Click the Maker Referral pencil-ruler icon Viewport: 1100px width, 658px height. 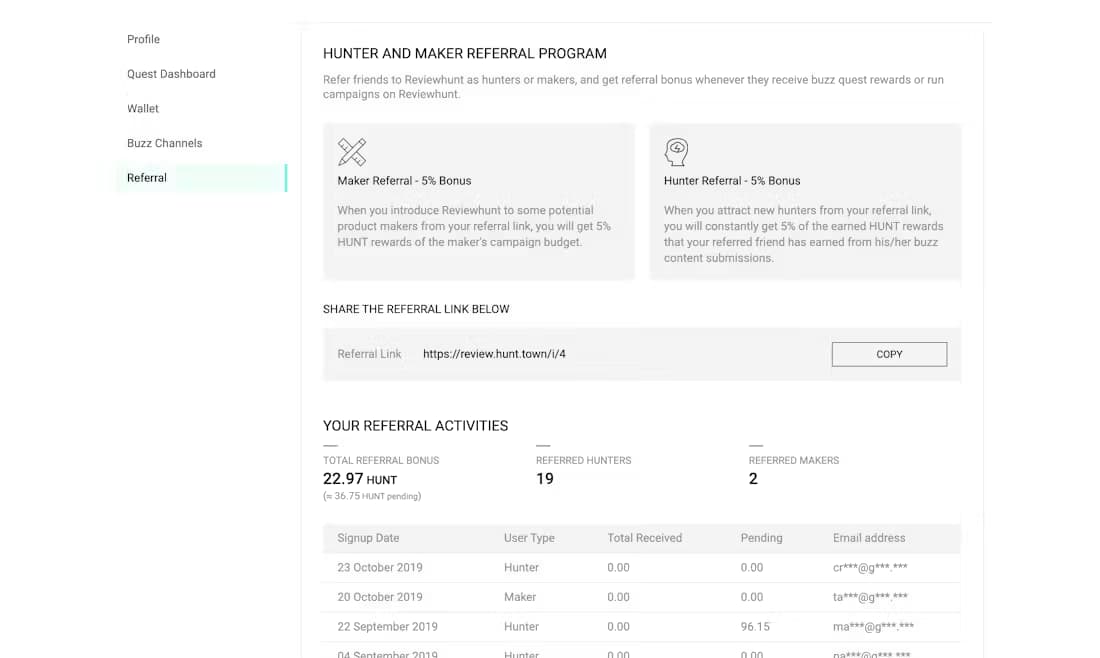pyautogui.click(x=351, y=152)
